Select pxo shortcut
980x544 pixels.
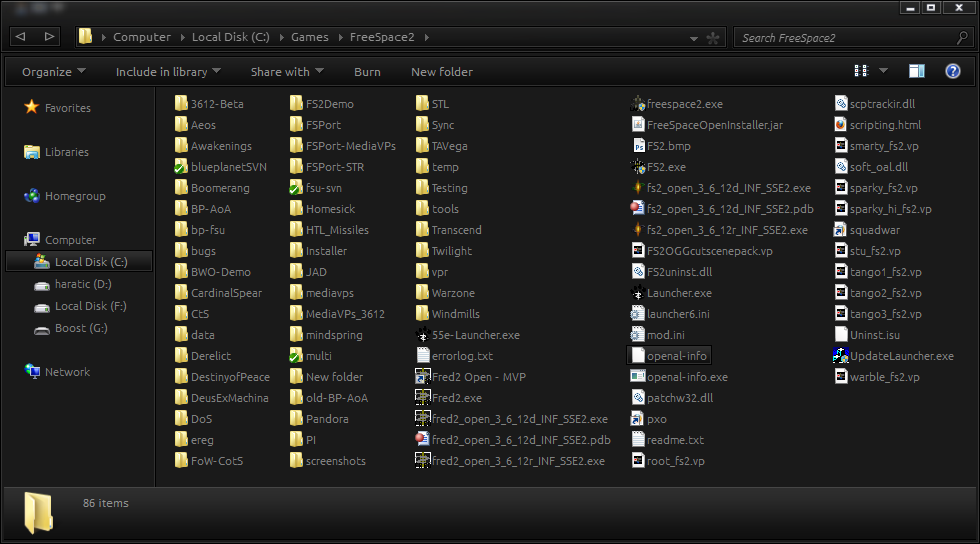649,419
